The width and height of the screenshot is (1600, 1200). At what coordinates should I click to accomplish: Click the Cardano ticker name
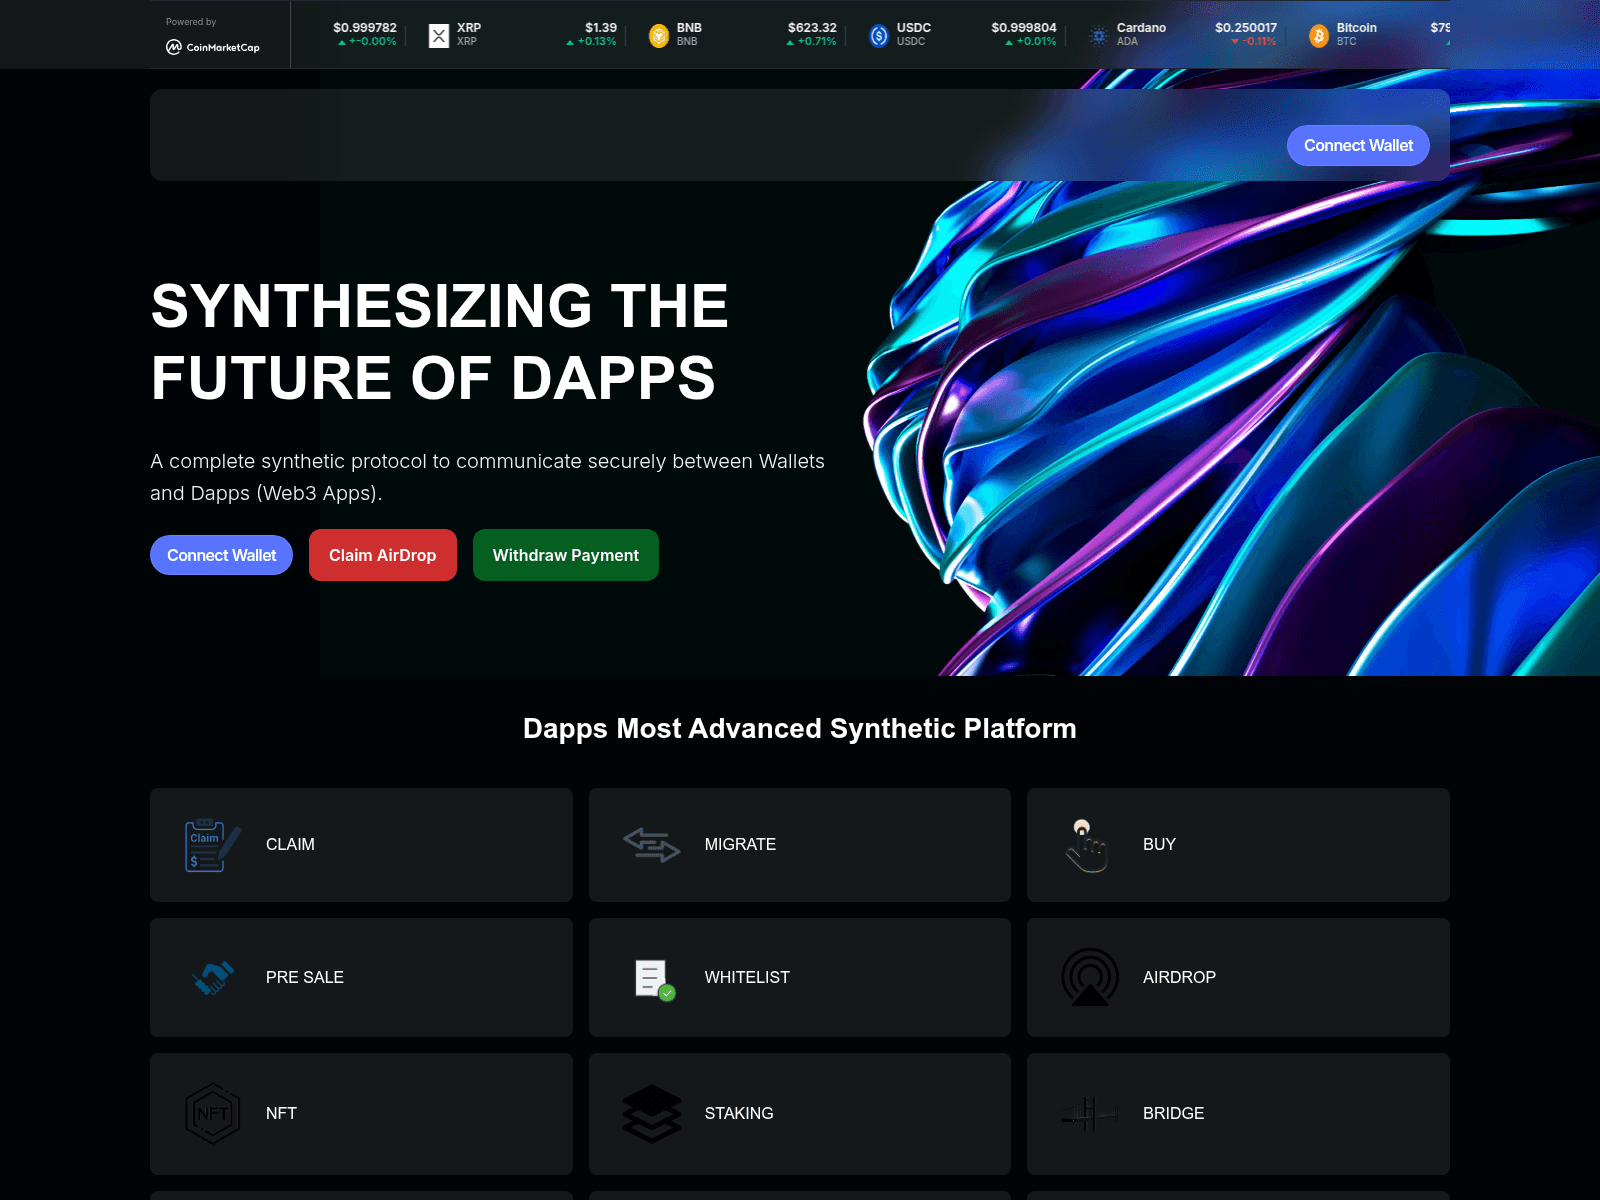click(x=1141, y=28)
